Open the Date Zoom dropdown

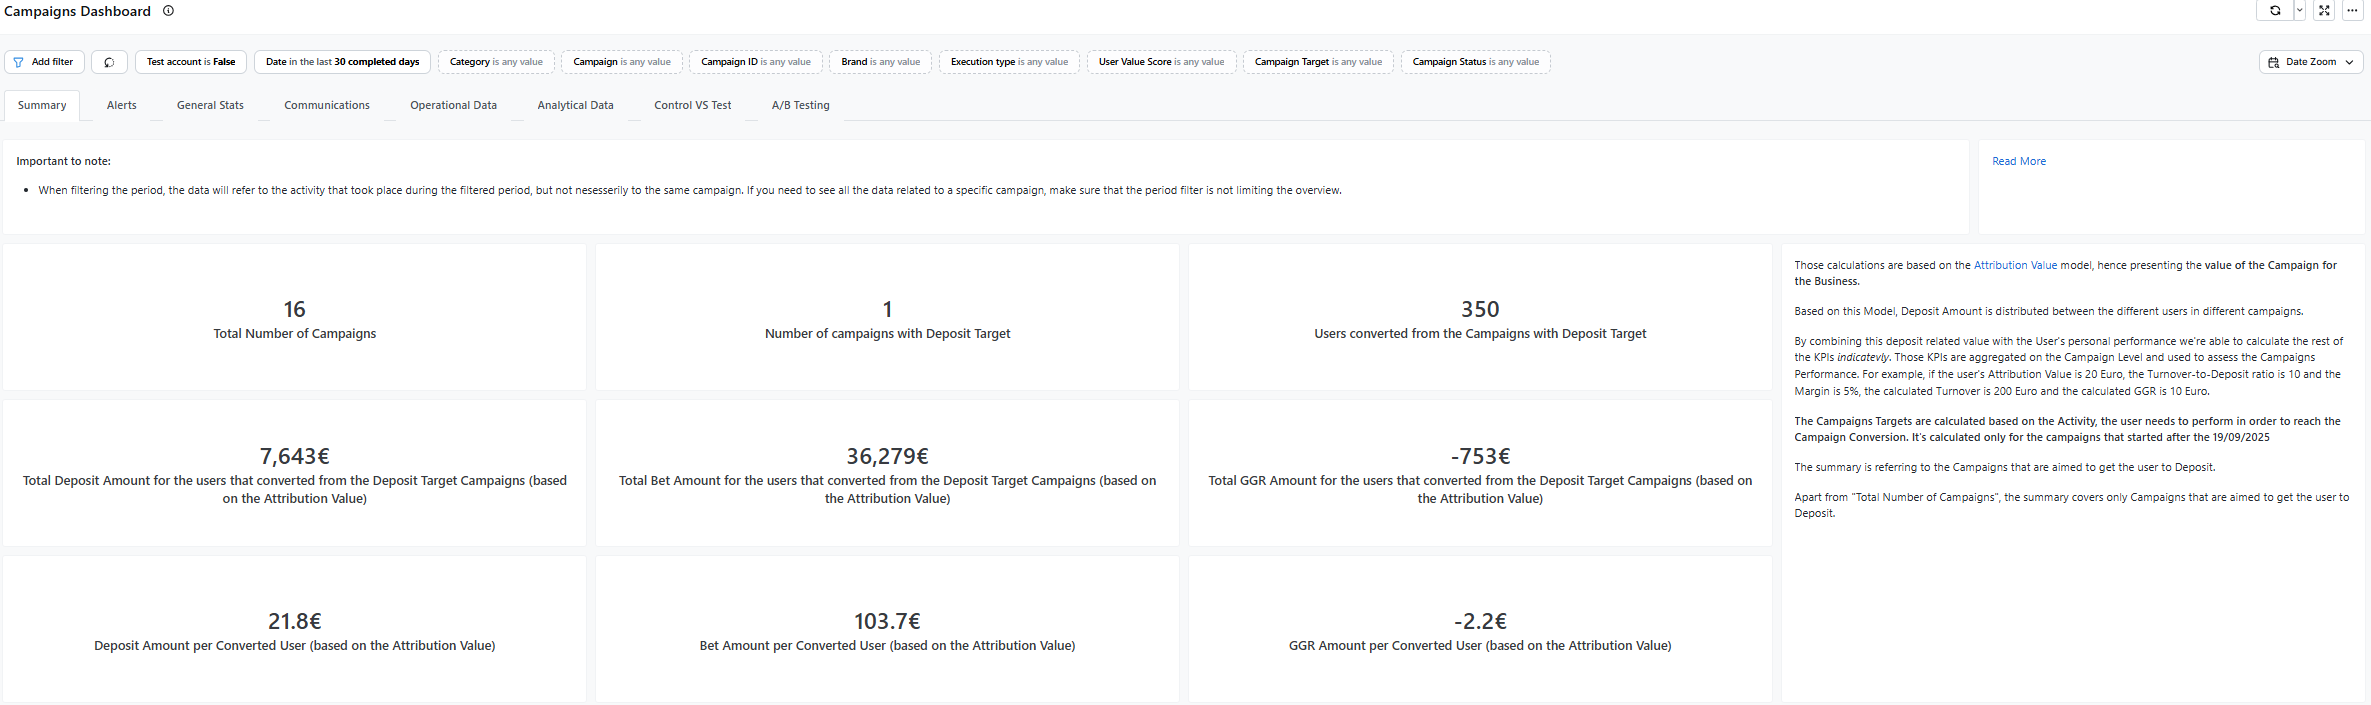point(2311,62)
